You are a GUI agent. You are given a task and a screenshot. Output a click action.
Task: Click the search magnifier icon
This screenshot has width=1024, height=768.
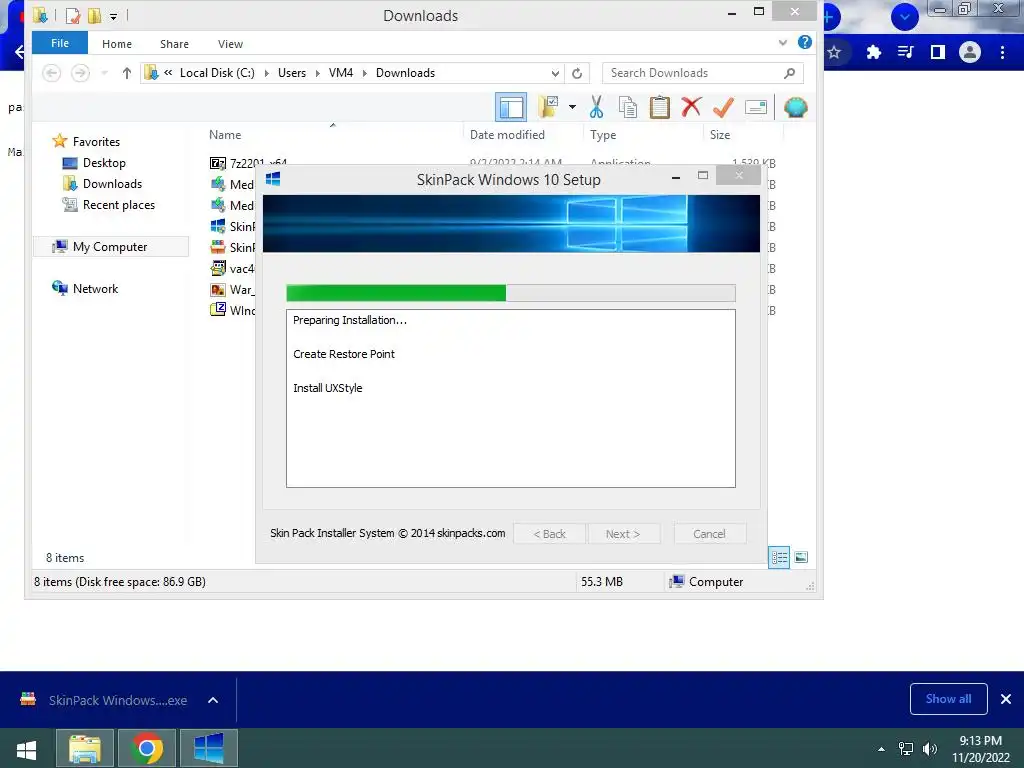click(x=790, y=73)
